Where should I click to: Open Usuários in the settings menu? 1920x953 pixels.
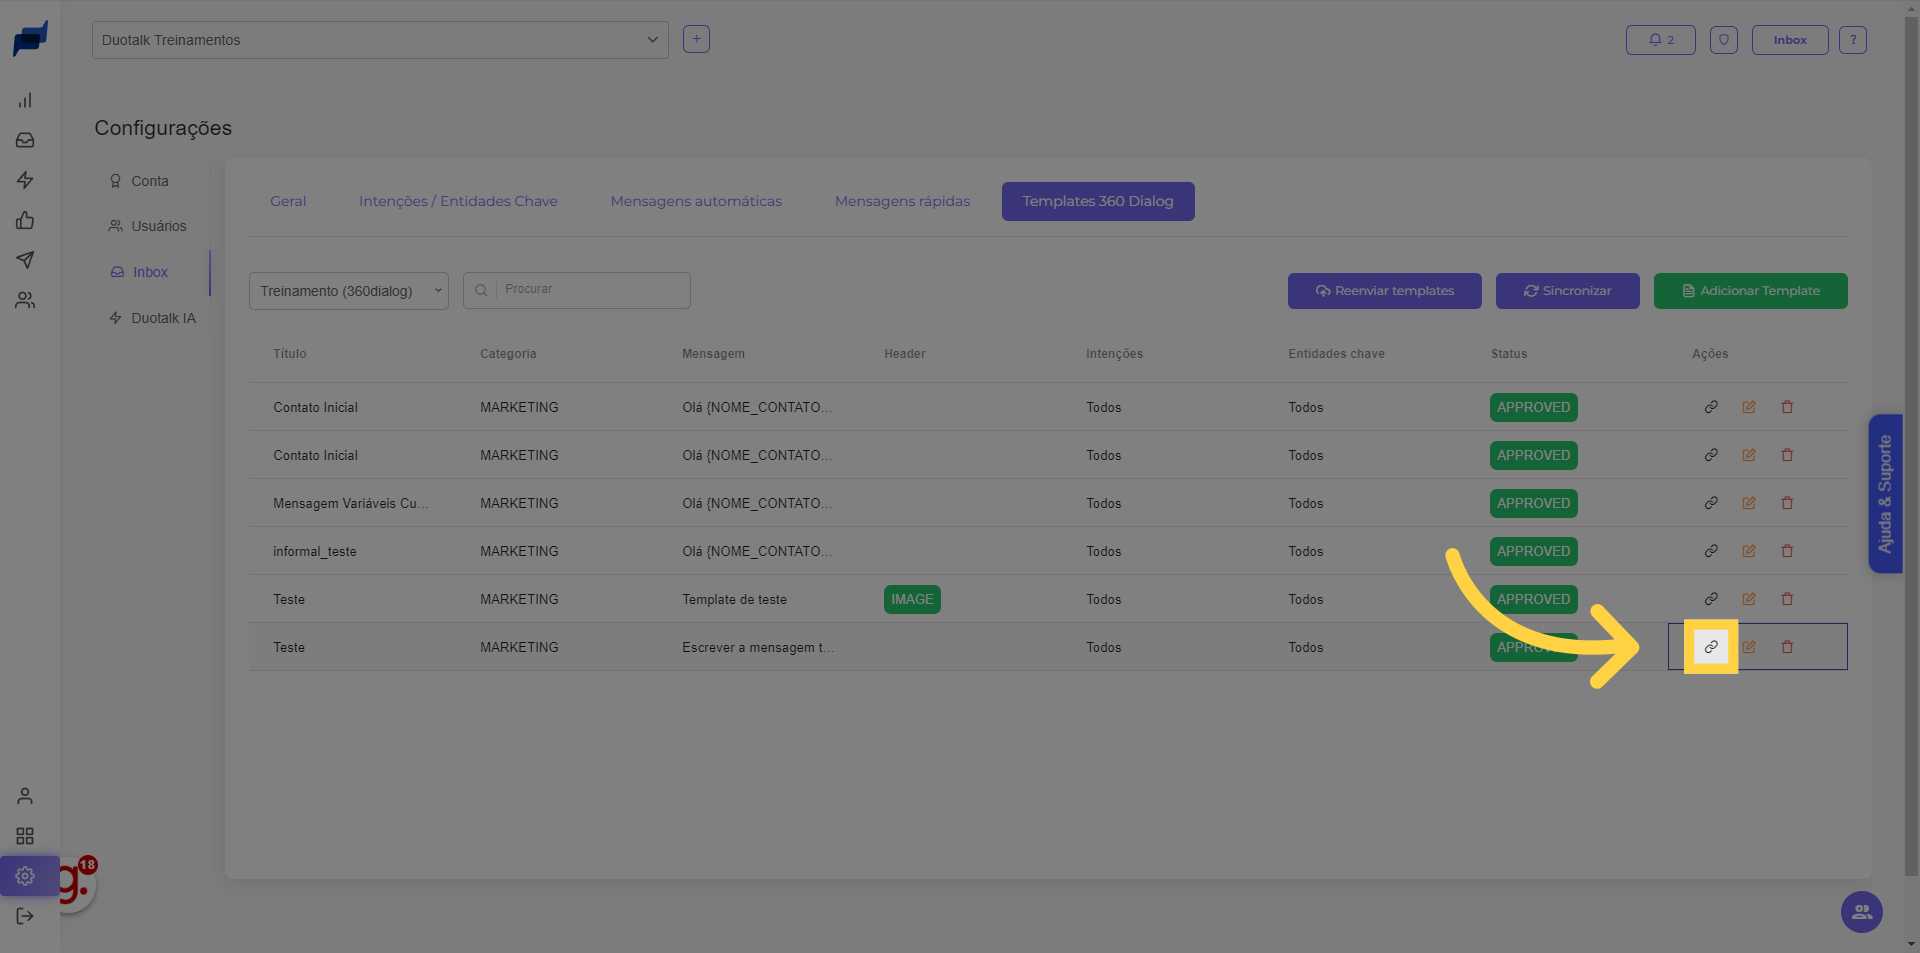158,226
